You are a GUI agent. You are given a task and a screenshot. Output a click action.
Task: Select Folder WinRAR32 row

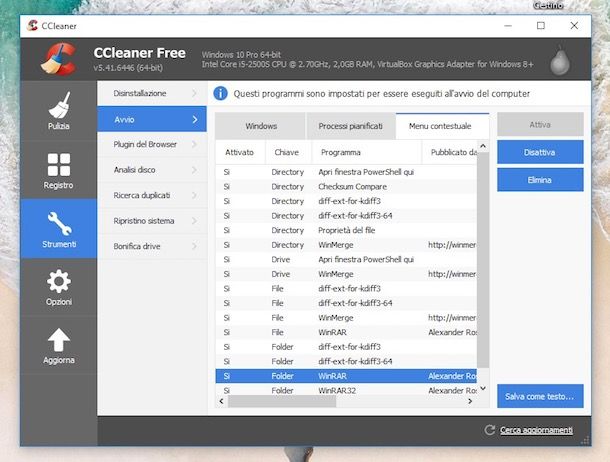[x=346, y=390]
